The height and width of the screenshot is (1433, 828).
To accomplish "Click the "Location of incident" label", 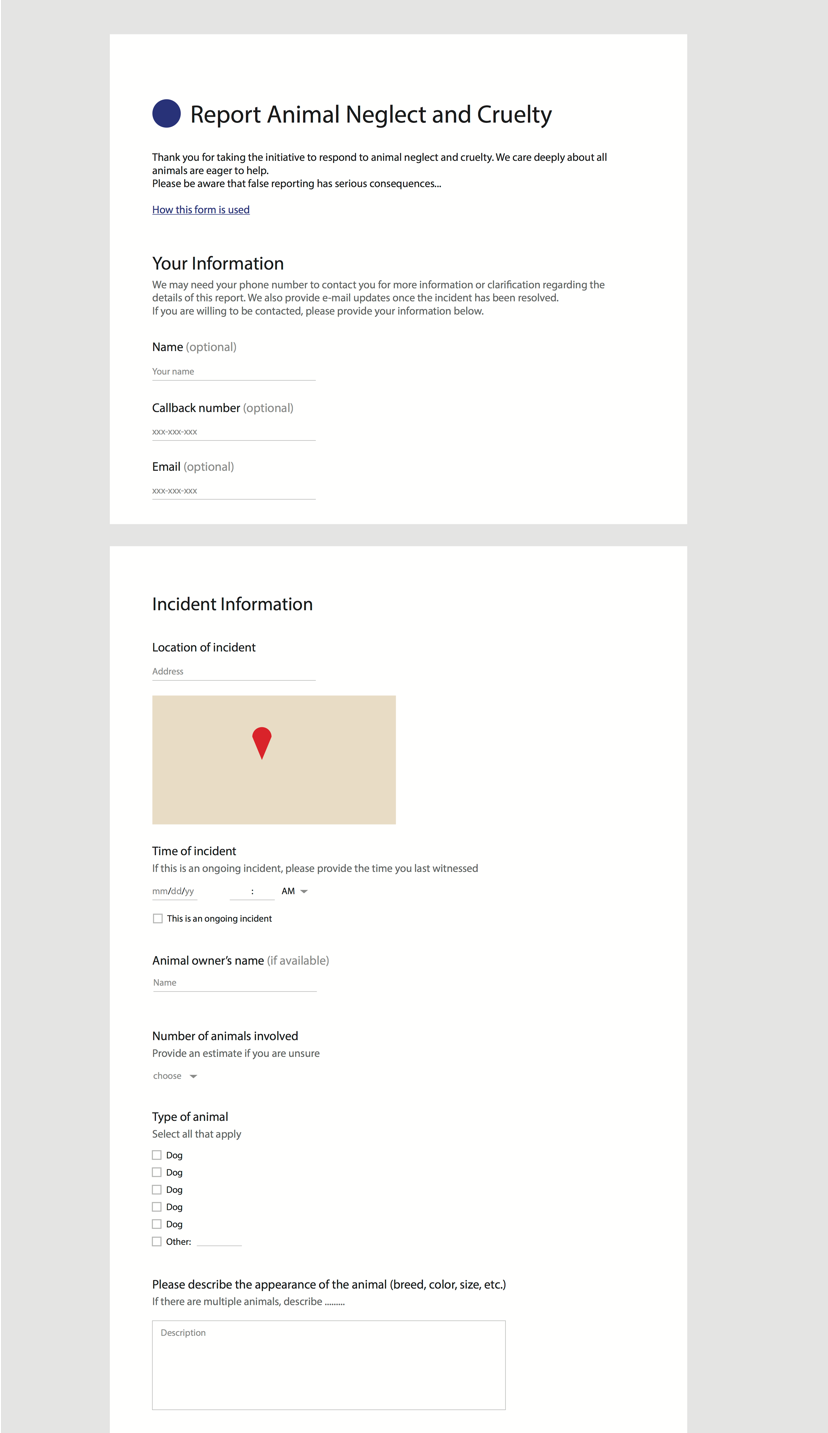I will pos(204,647).
